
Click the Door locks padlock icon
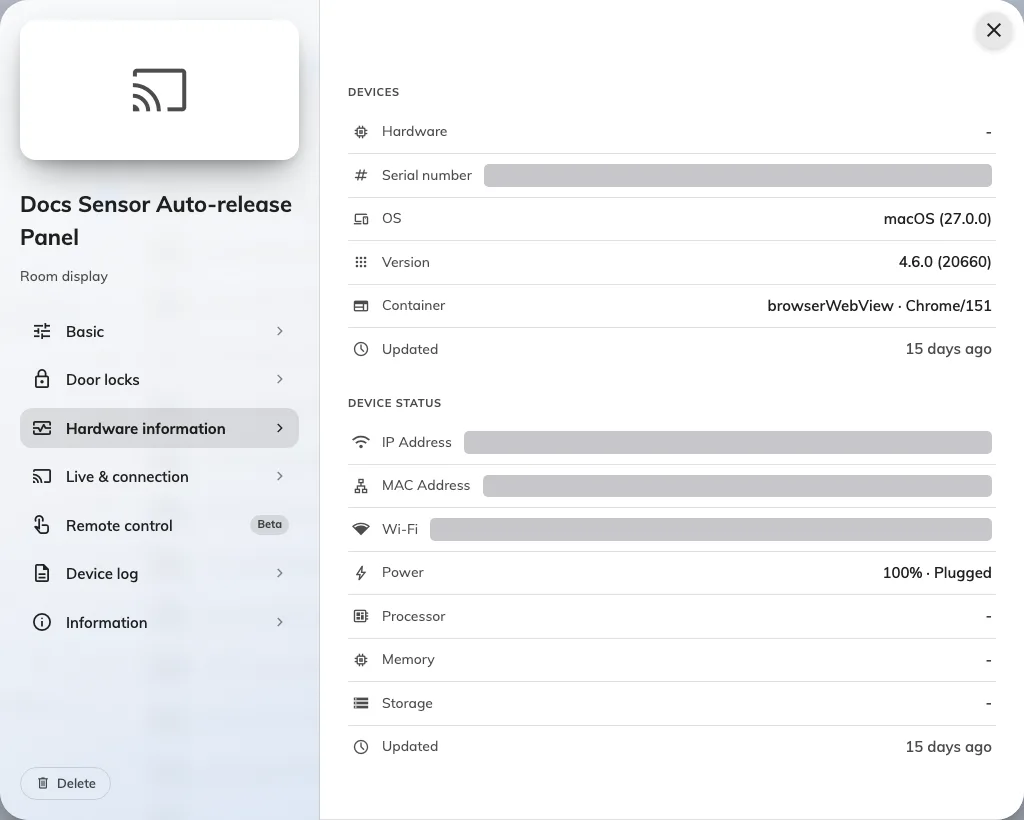click(42, 379)
